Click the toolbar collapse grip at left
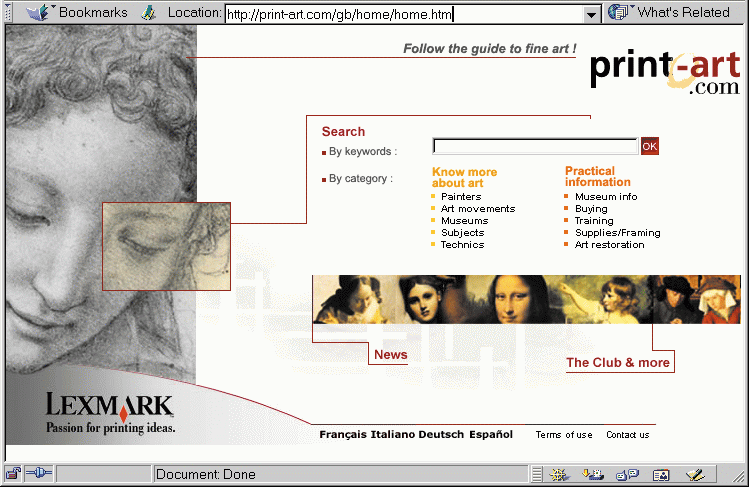 [7, 12]
